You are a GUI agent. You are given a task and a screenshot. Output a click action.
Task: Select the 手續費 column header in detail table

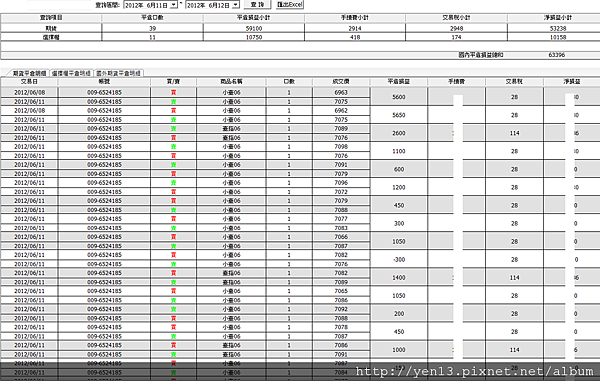[x=457, y=81]
